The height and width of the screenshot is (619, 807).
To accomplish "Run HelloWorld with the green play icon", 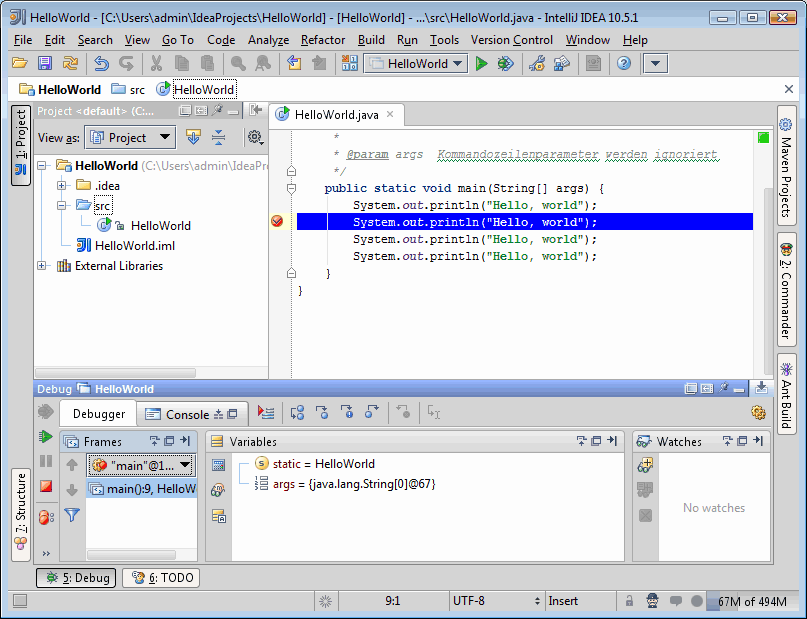I will point(482,63).
